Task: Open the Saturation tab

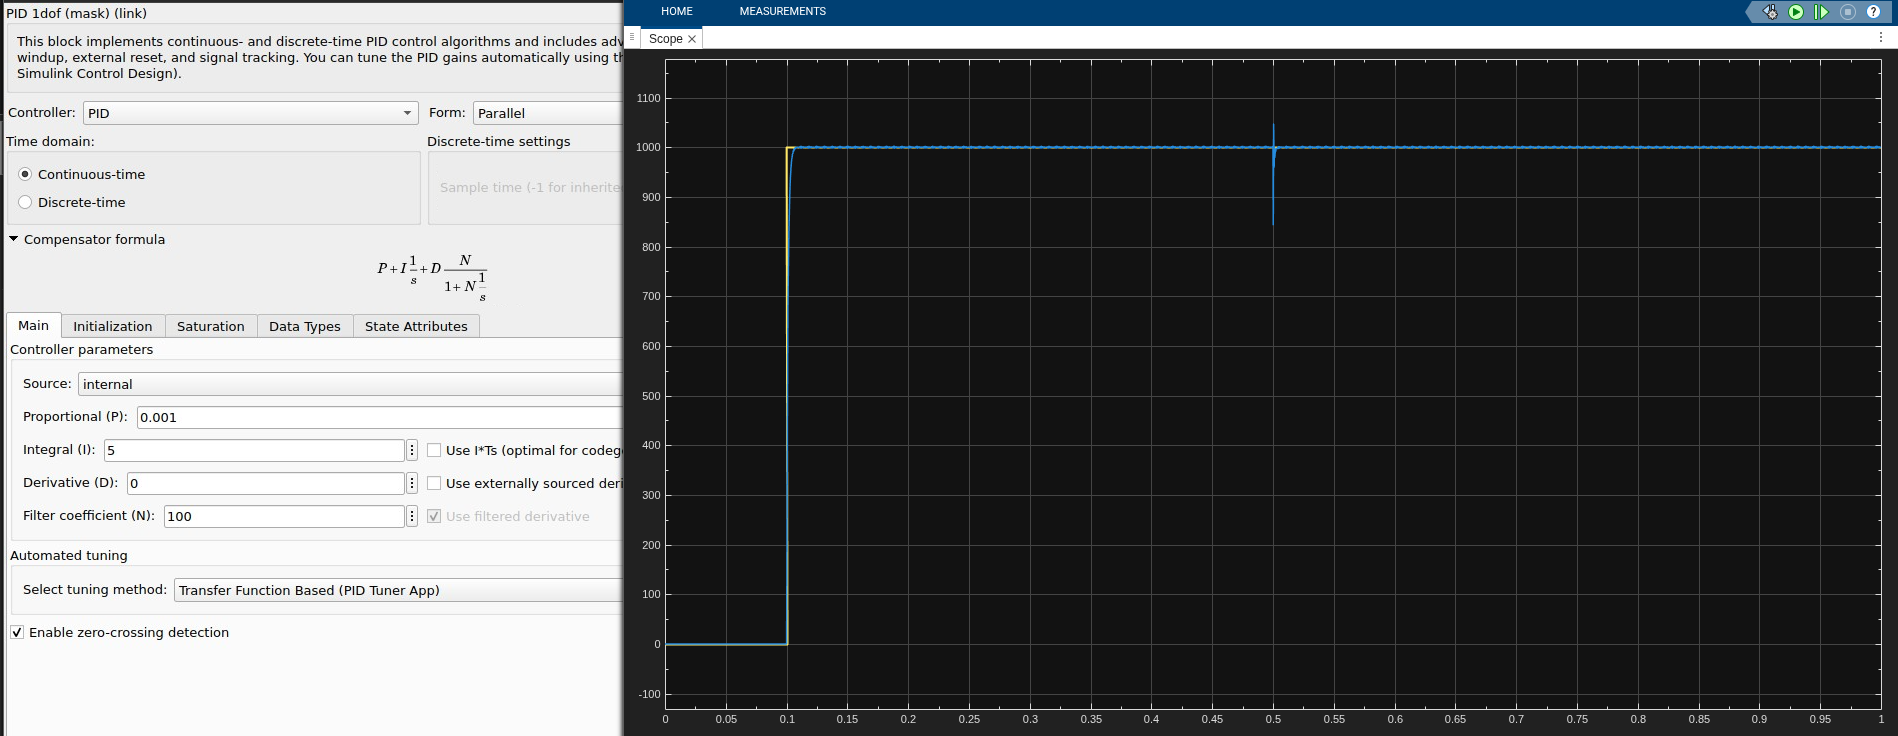Action: pos(211,326)
